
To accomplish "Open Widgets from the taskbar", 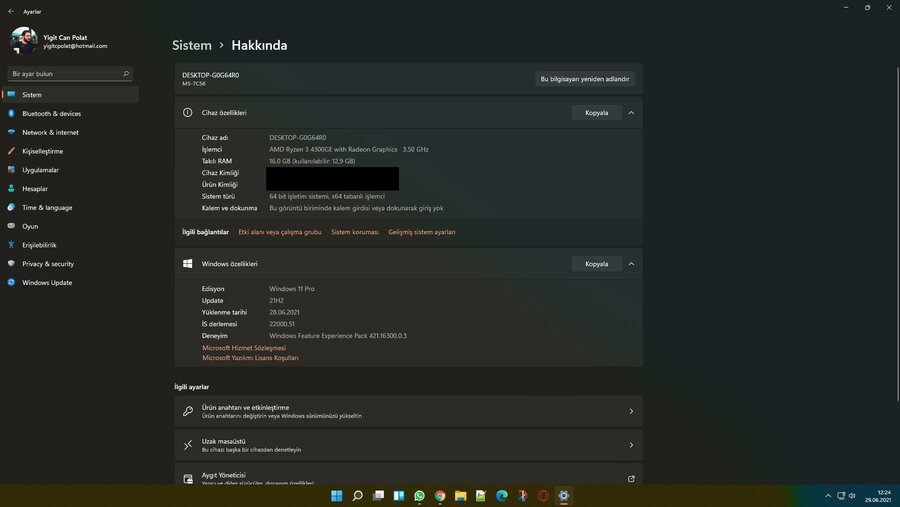I will tap(399, 496).
